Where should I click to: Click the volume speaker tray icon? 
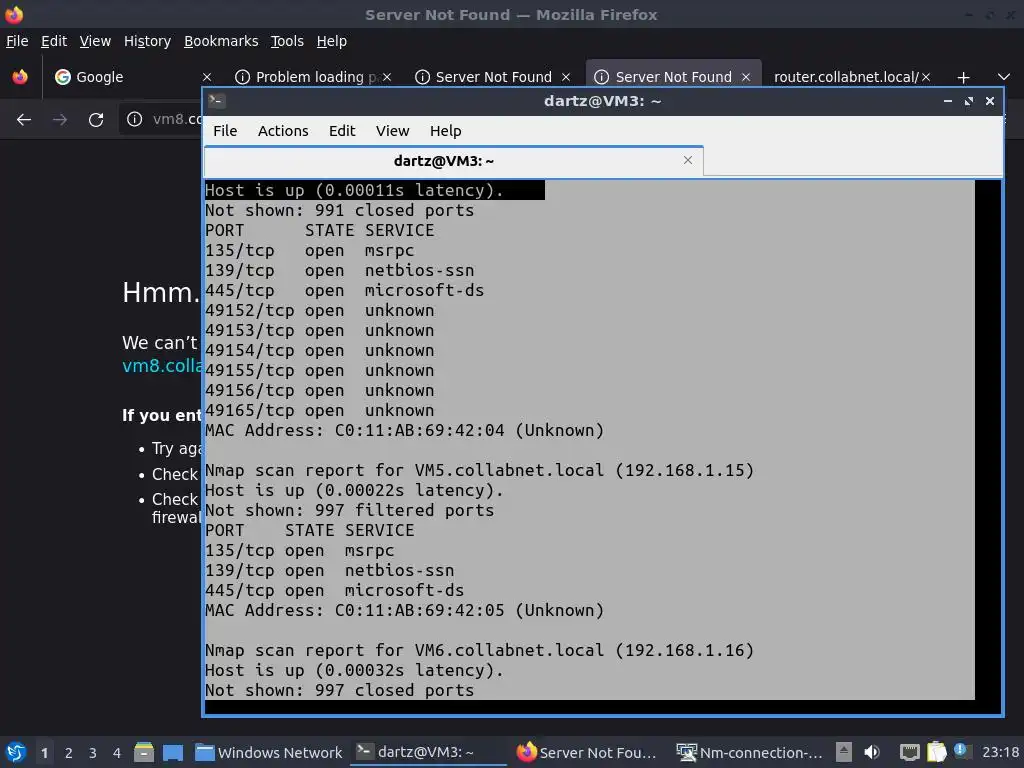872,752
